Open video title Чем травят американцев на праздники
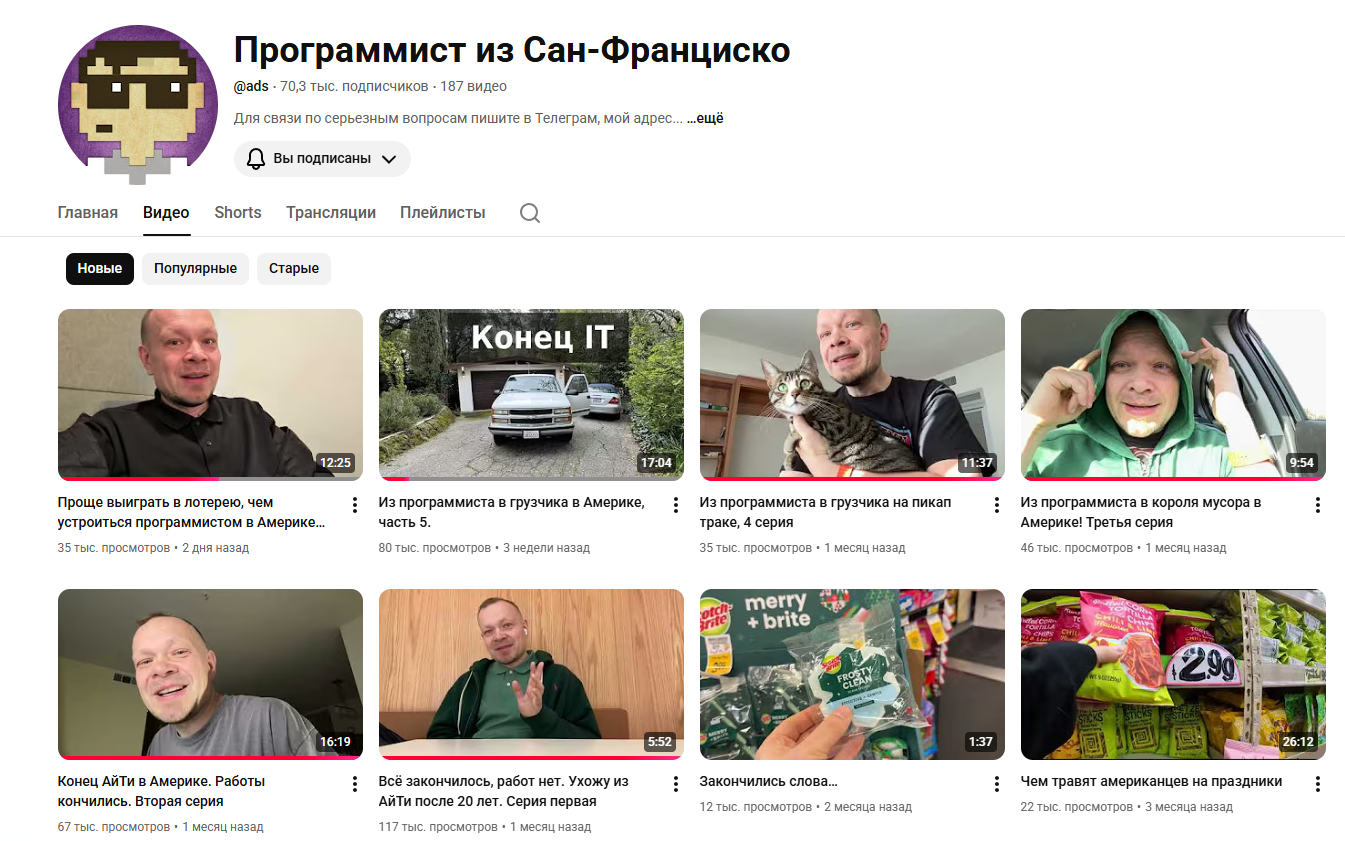This screenshot has height=841, width=1345. pyautogui.click(x=1151, y=781)
